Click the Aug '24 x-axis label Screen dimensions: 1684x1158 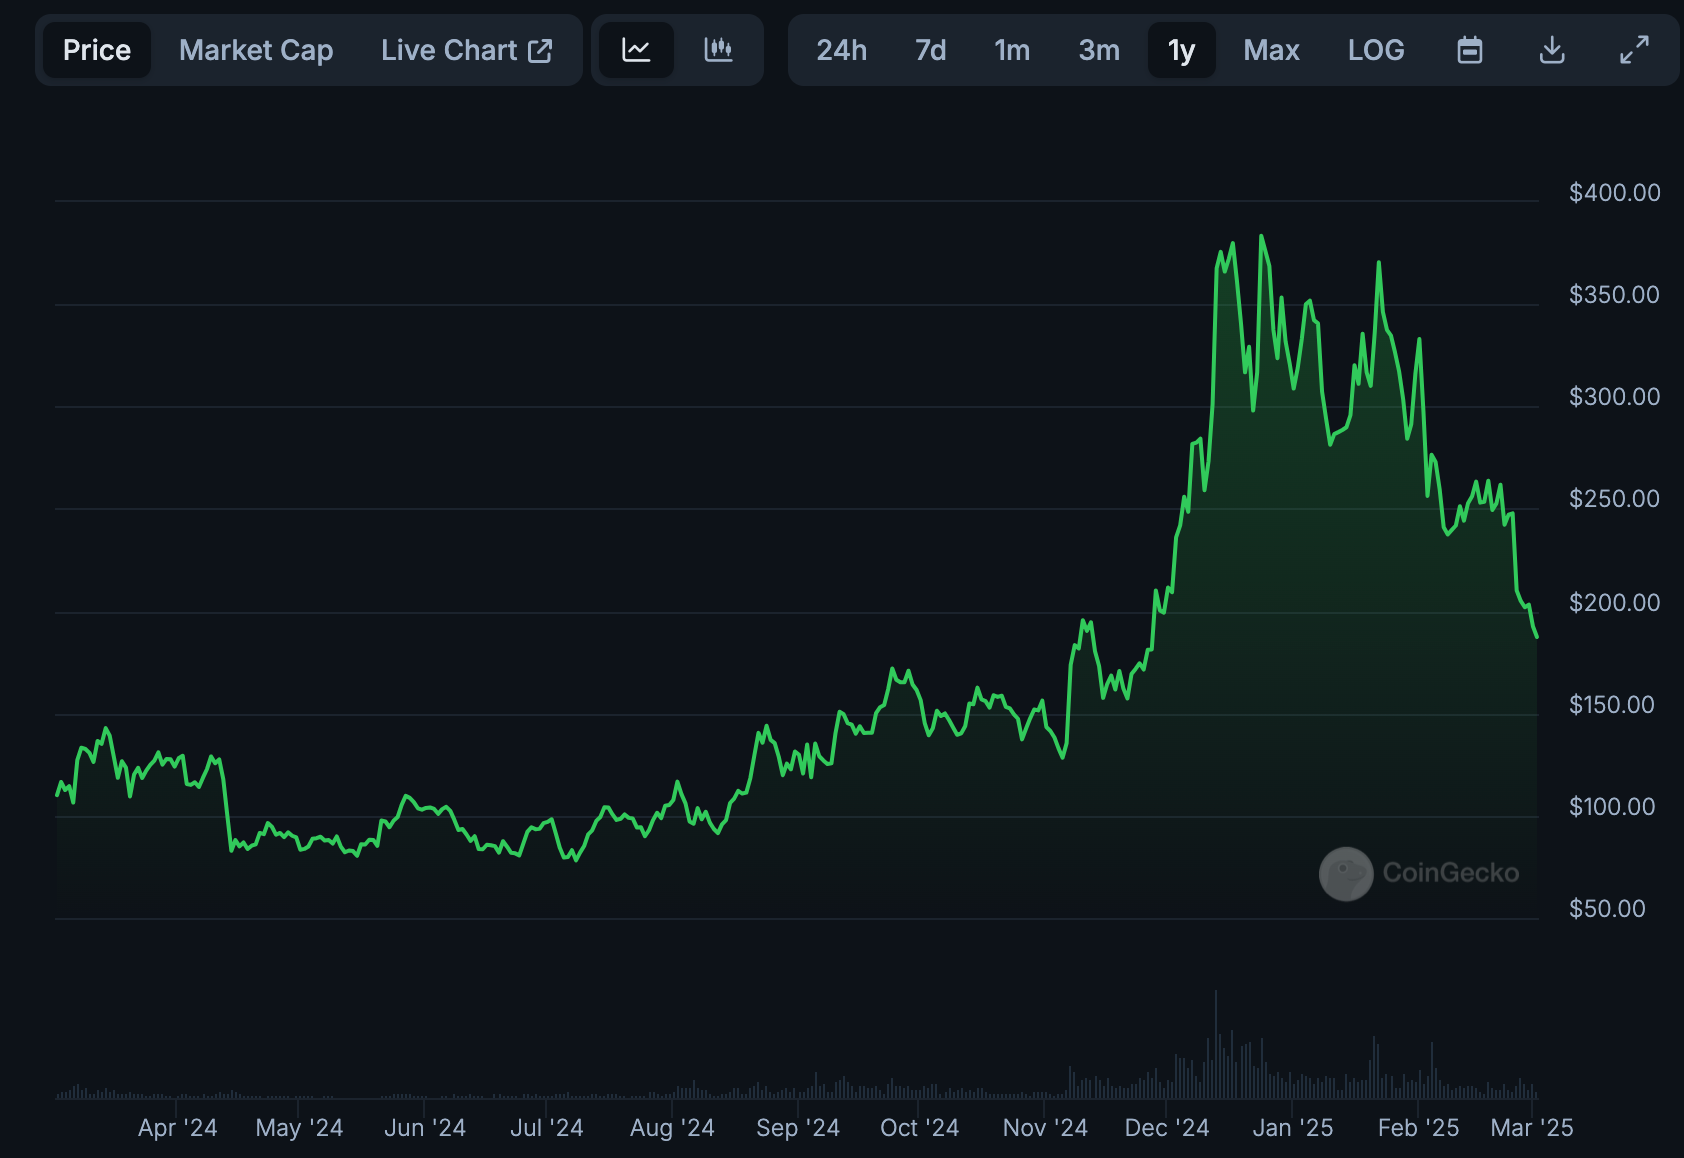[x=672, y=1128]
